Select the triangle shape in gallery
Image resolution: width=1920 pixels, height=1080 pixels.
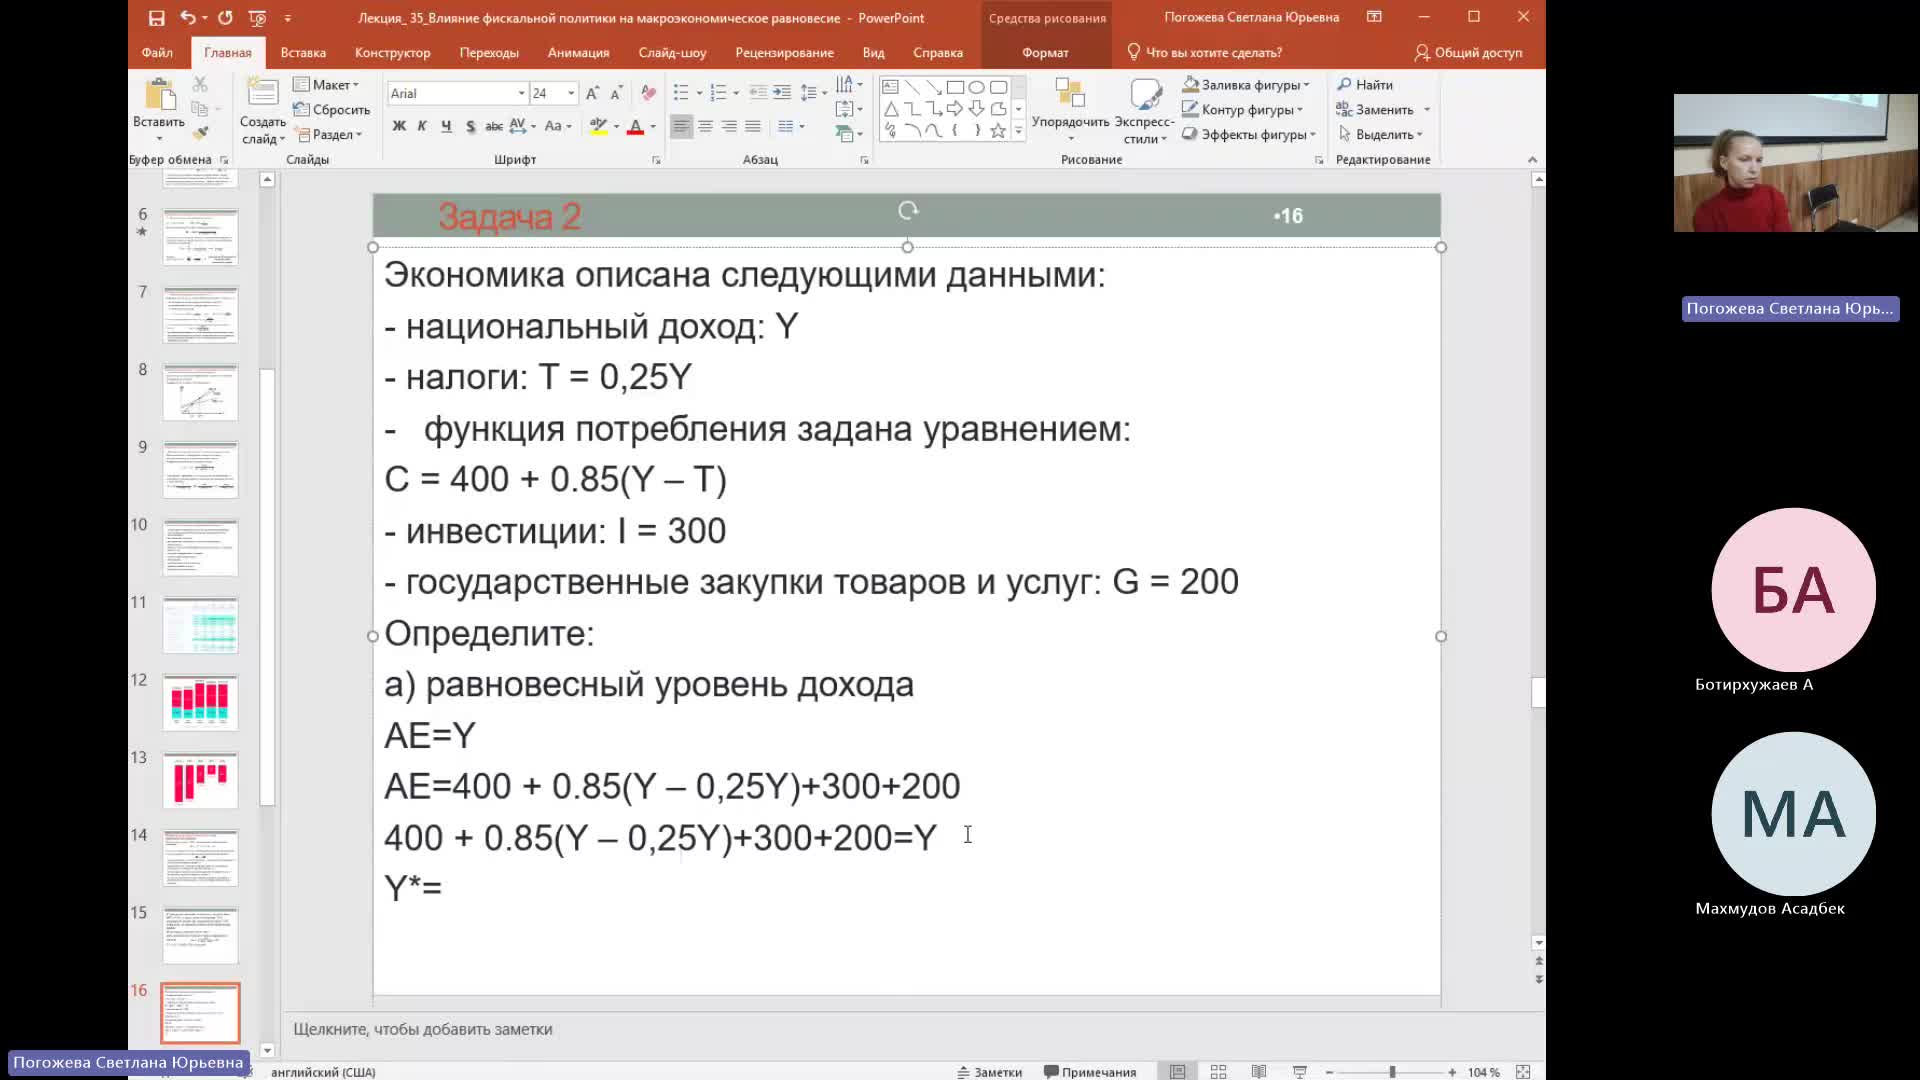point(890,108)
